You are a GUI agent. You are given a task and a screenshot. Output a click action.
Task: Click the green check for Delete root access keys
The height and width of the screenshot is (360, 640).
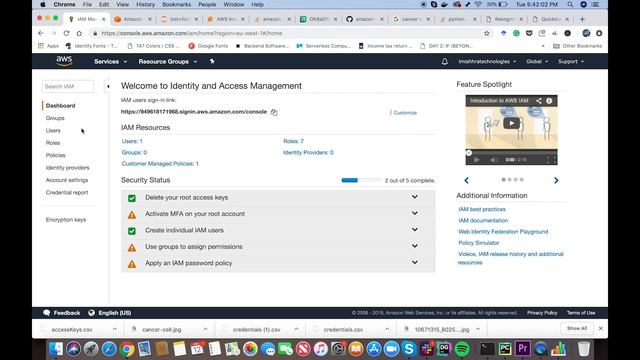pos(132,198)
